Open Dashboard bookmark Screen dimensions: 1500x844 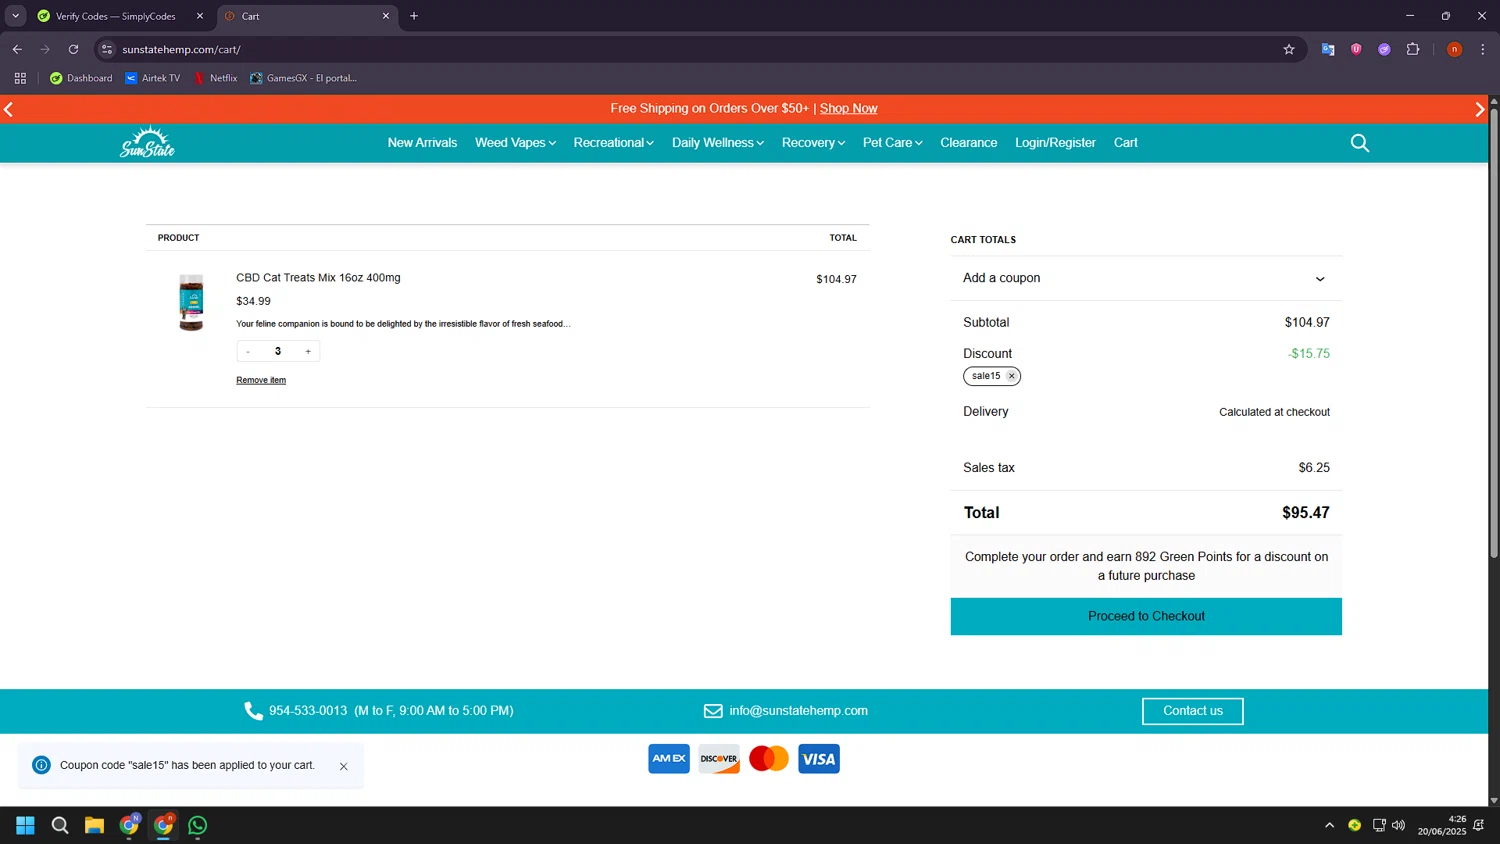point(81,78)
